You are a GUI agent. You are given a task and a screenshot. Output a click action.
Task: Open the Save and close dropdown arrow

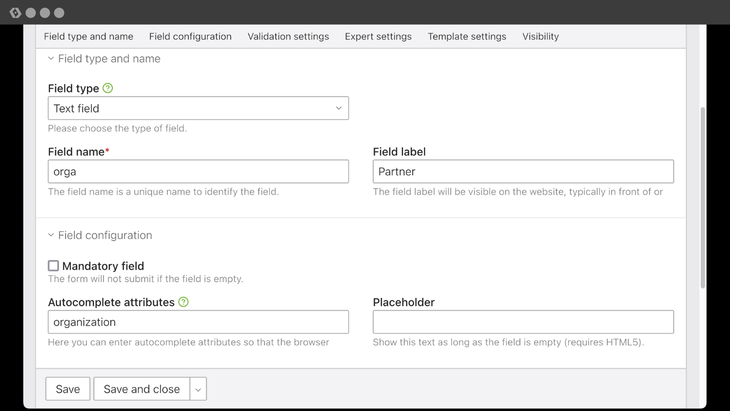pyautogui.click(x=198, y=389)
